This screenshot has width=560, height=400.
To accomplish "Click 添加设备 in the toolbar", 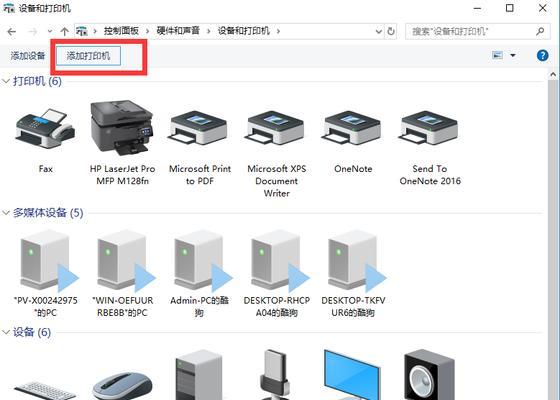I will [x=28, y=56].
